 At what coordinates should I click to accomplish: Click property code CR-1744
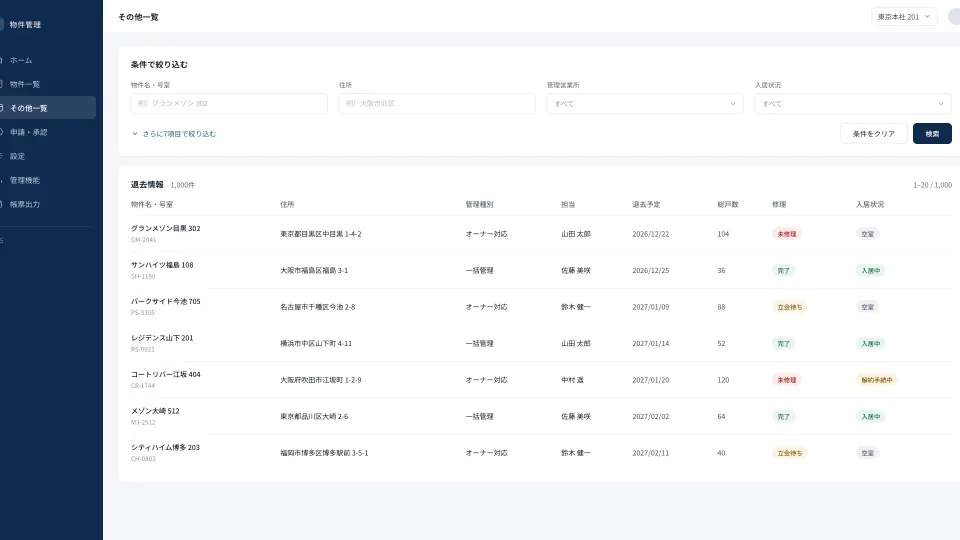click(143, 386)
